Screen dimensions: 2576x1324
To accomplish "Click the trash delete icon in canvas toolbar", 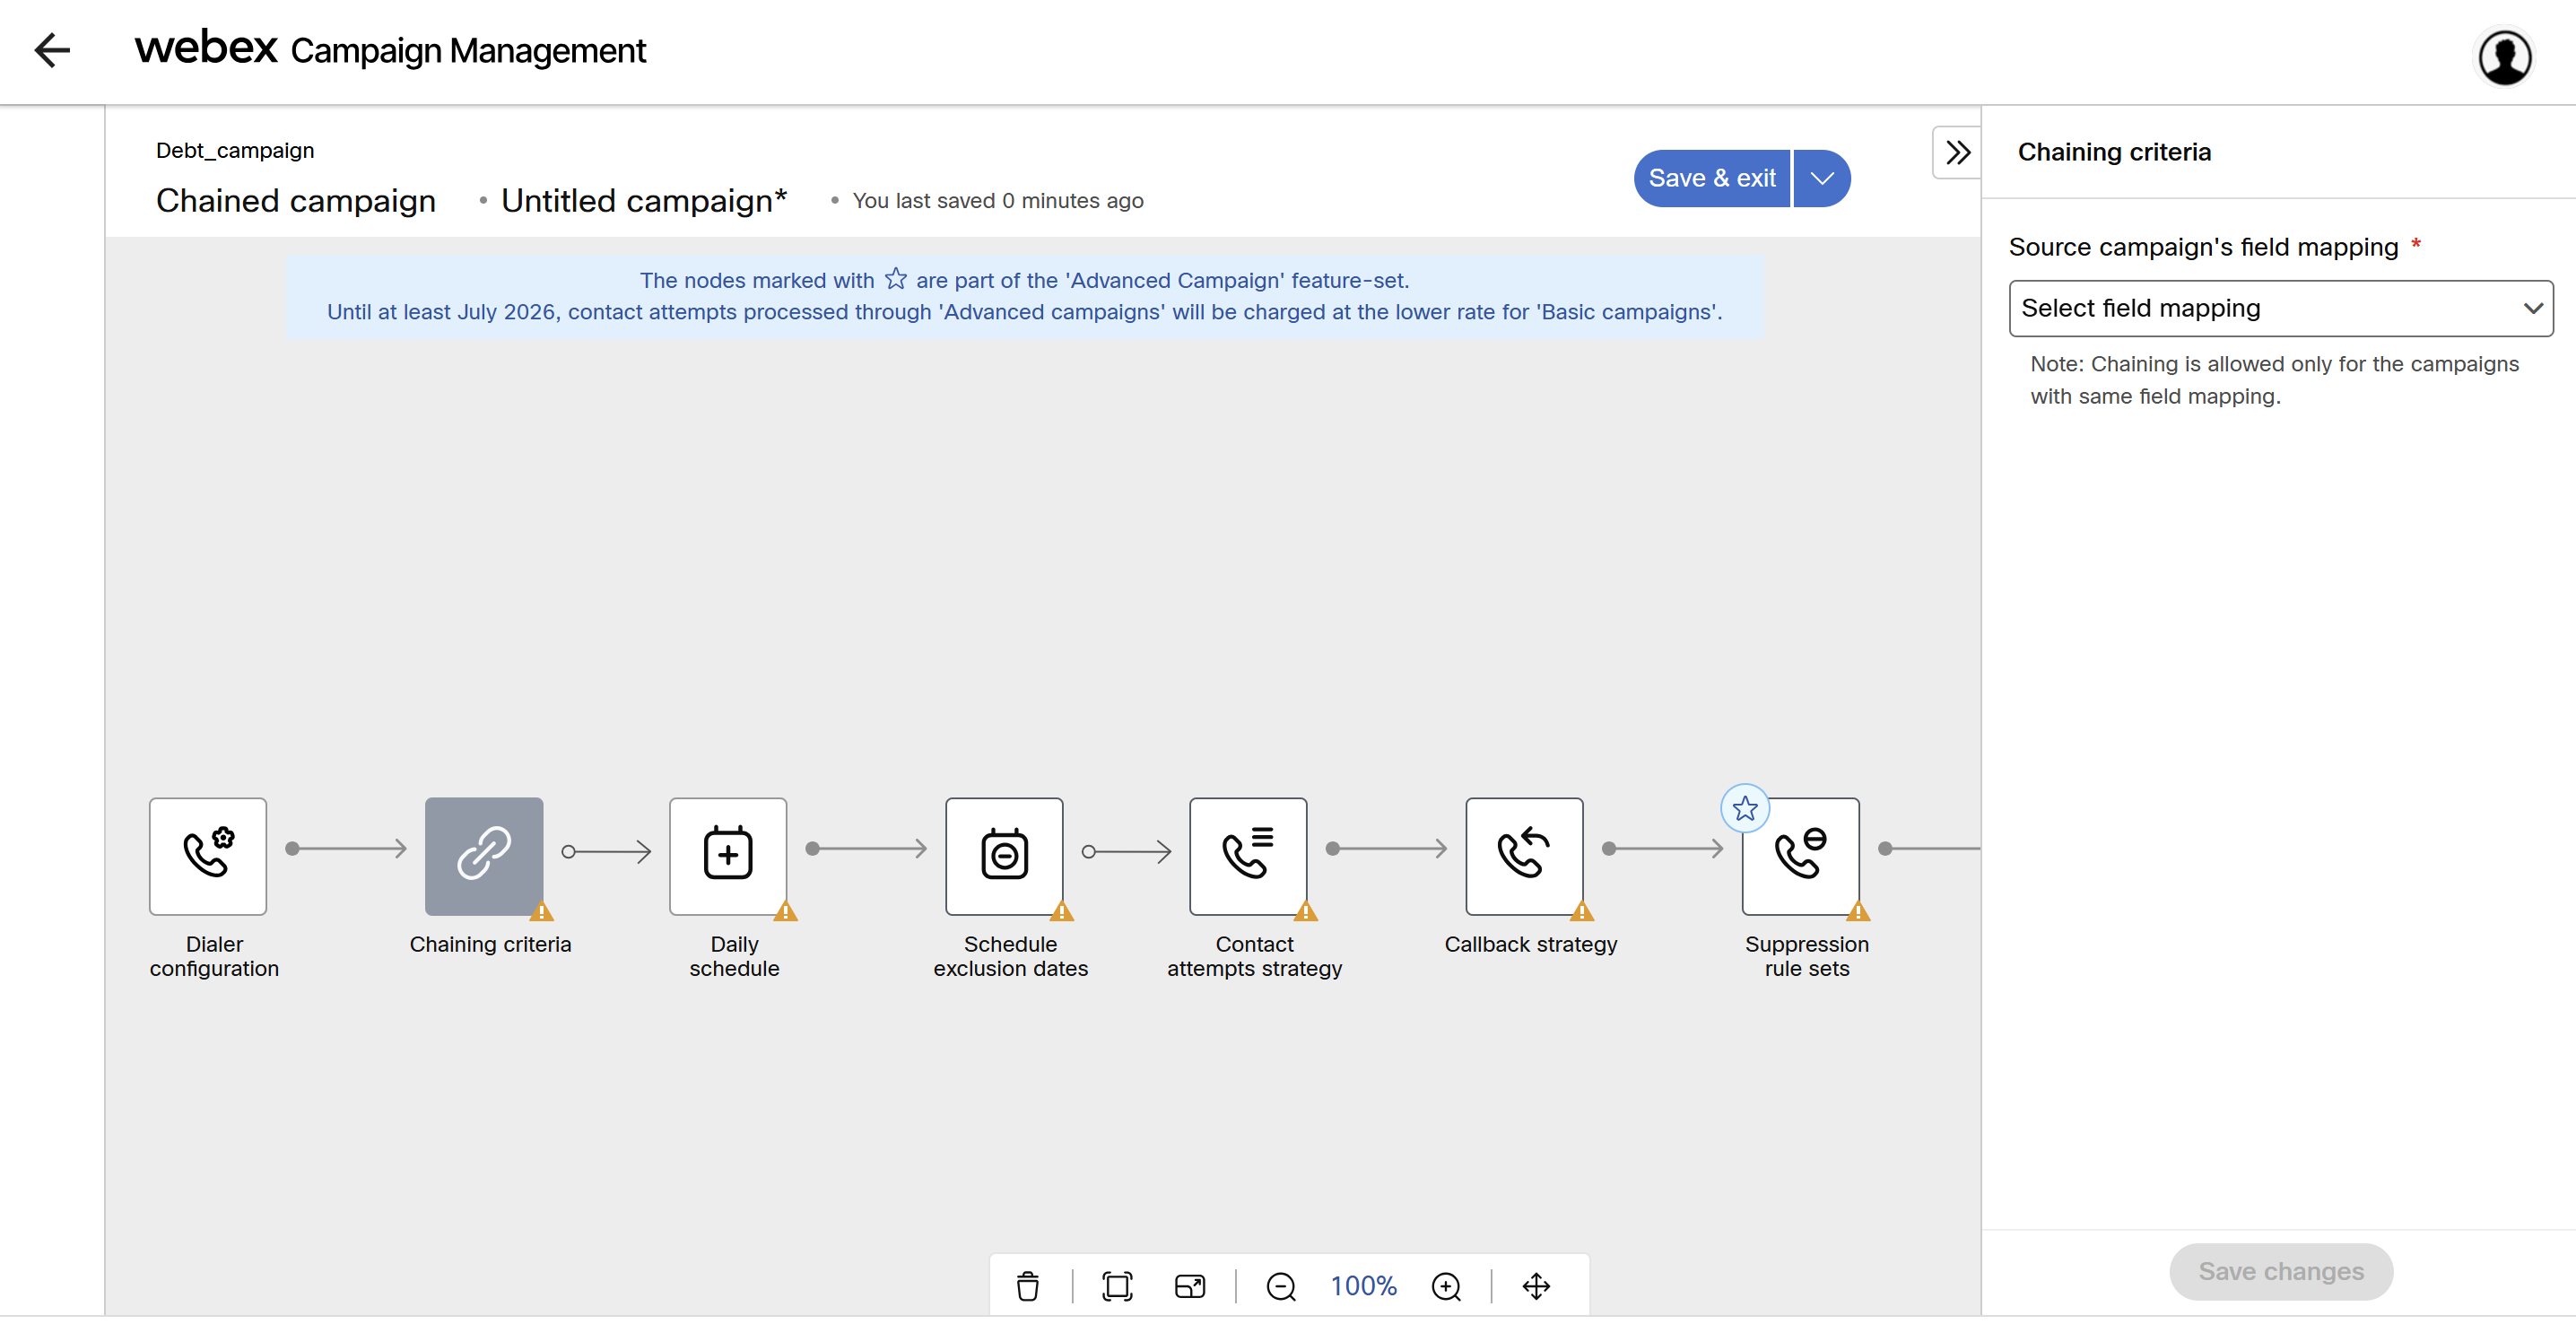I will point(1027,1285).
